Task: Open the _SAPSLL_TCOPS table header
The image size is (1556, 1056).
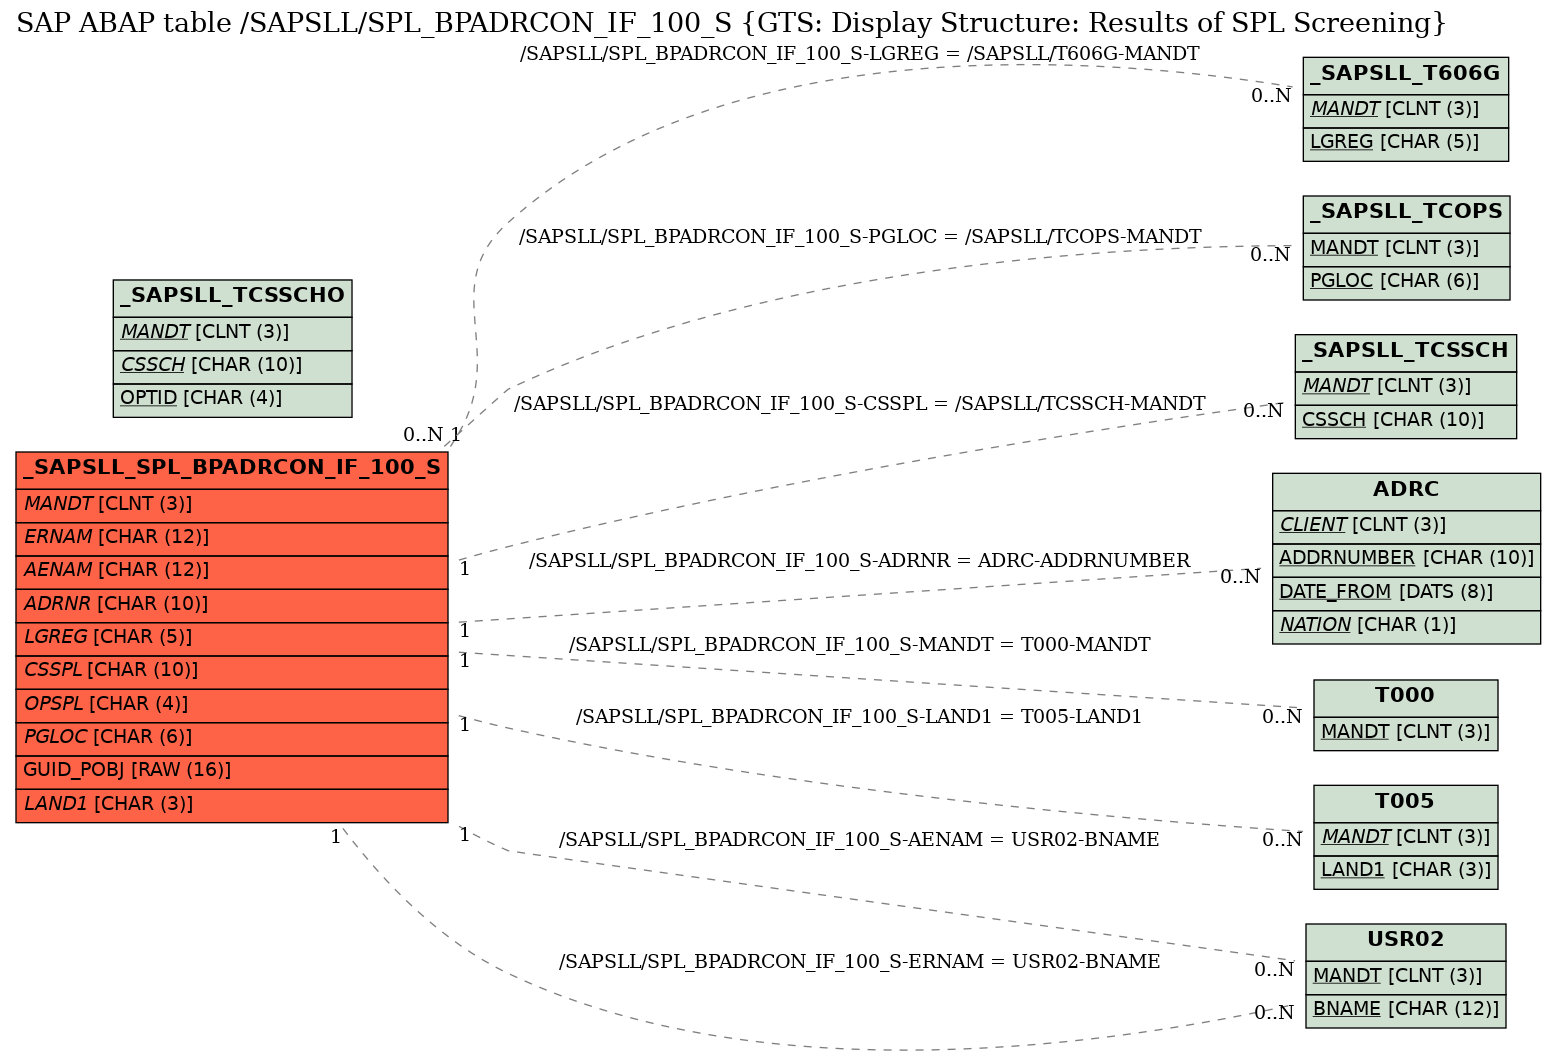Action: coord(1406,212)
